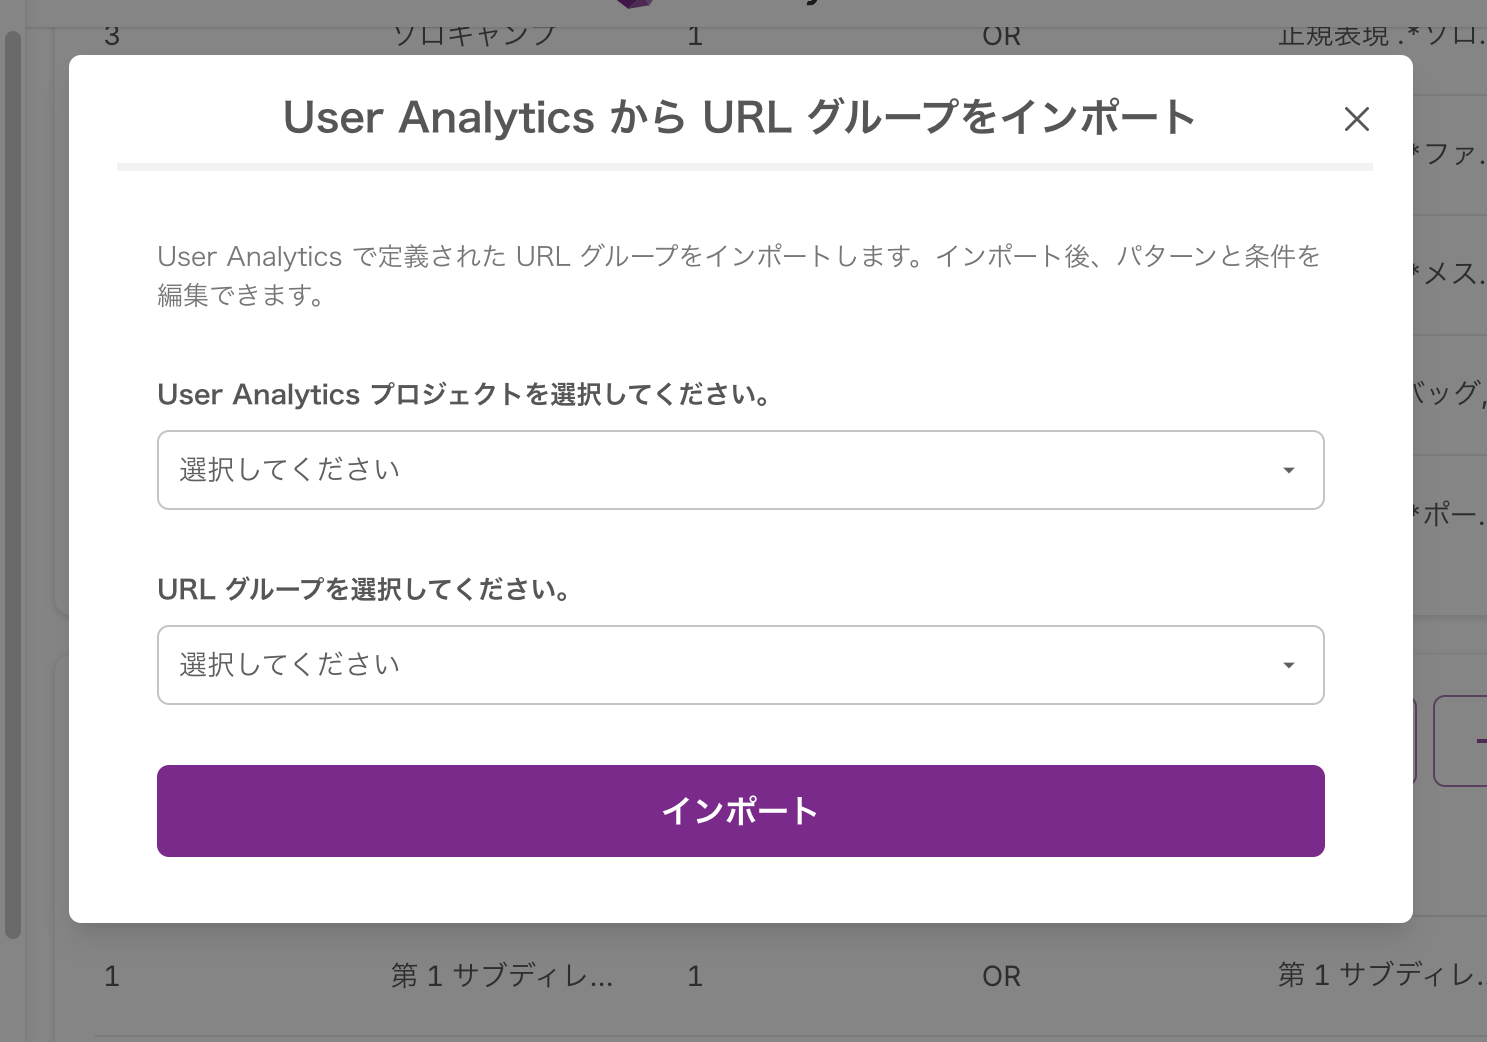Click the vertical scrollbar on the left edge
The image size is (1487, 1042).
point(13,485)
